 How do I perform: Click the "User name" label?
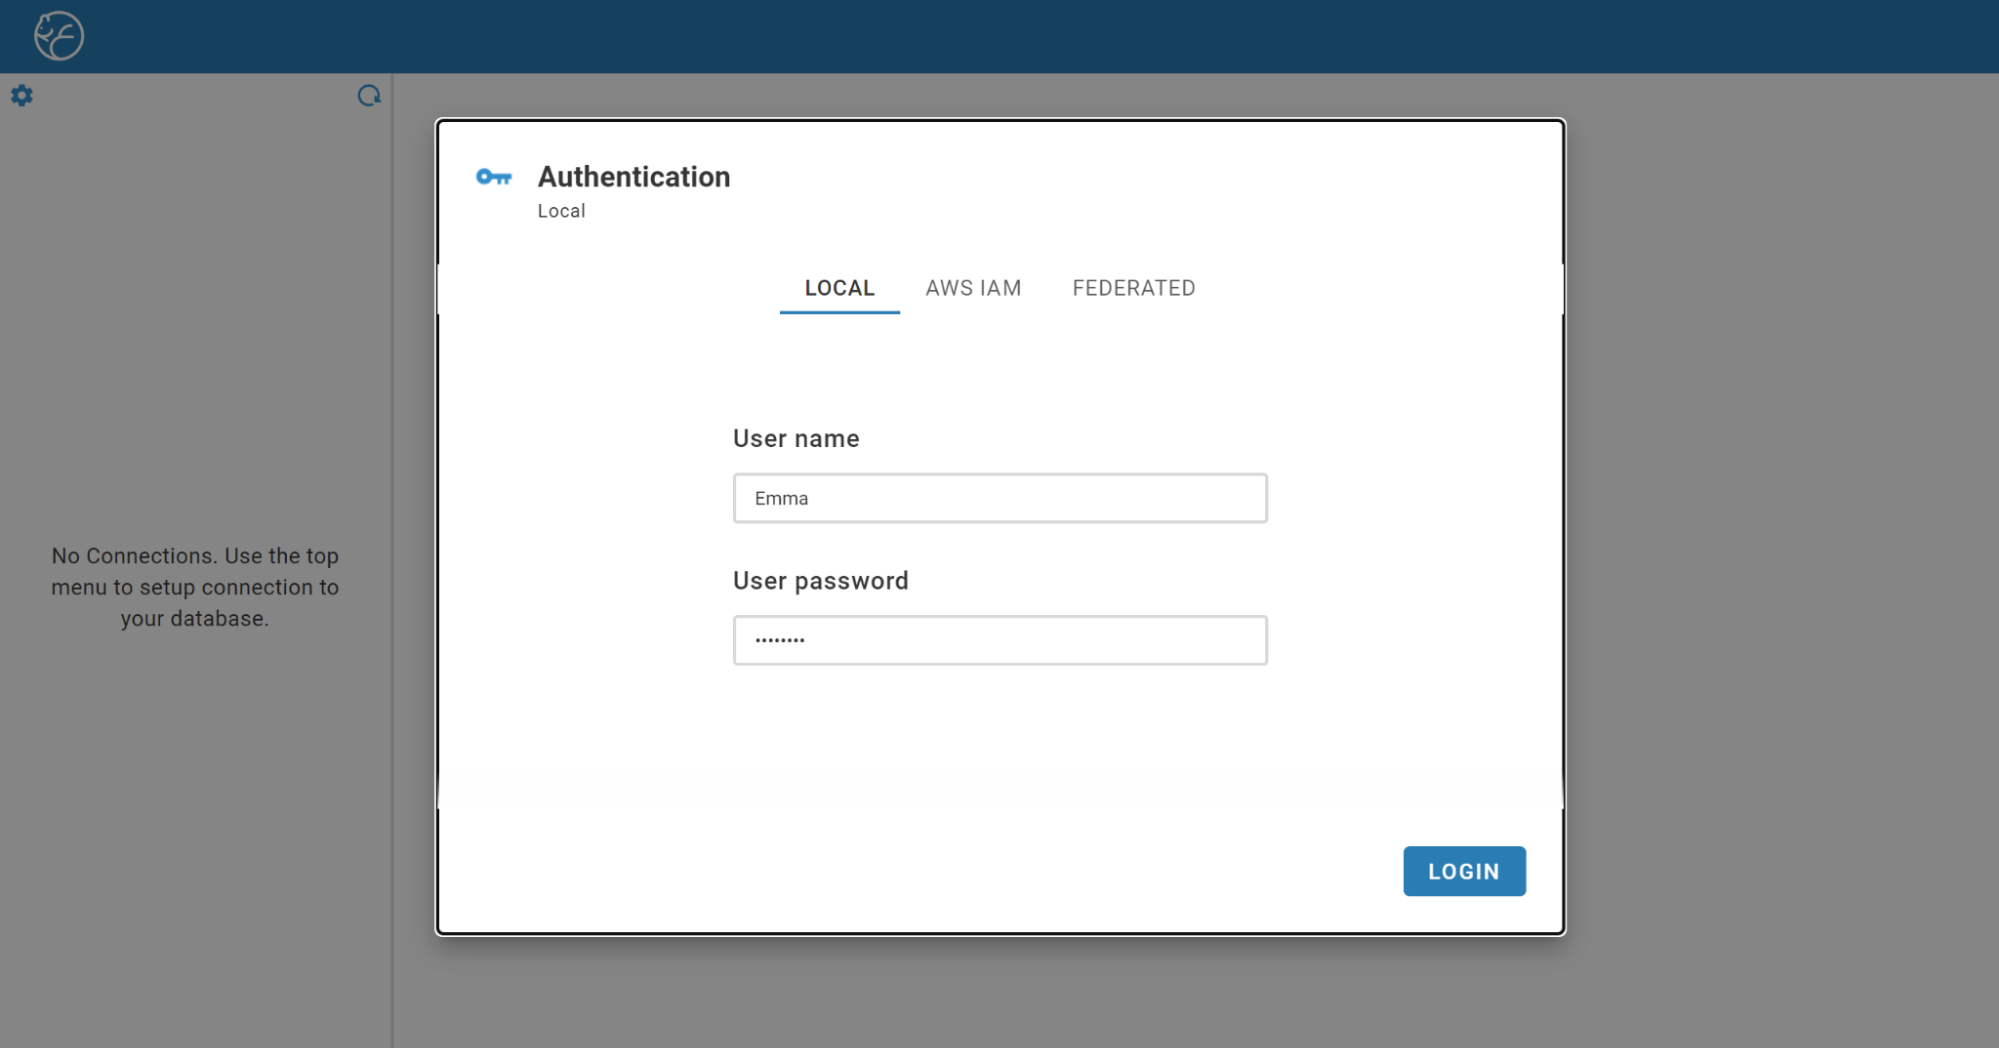pyautogui.click(x=796, y=438)
